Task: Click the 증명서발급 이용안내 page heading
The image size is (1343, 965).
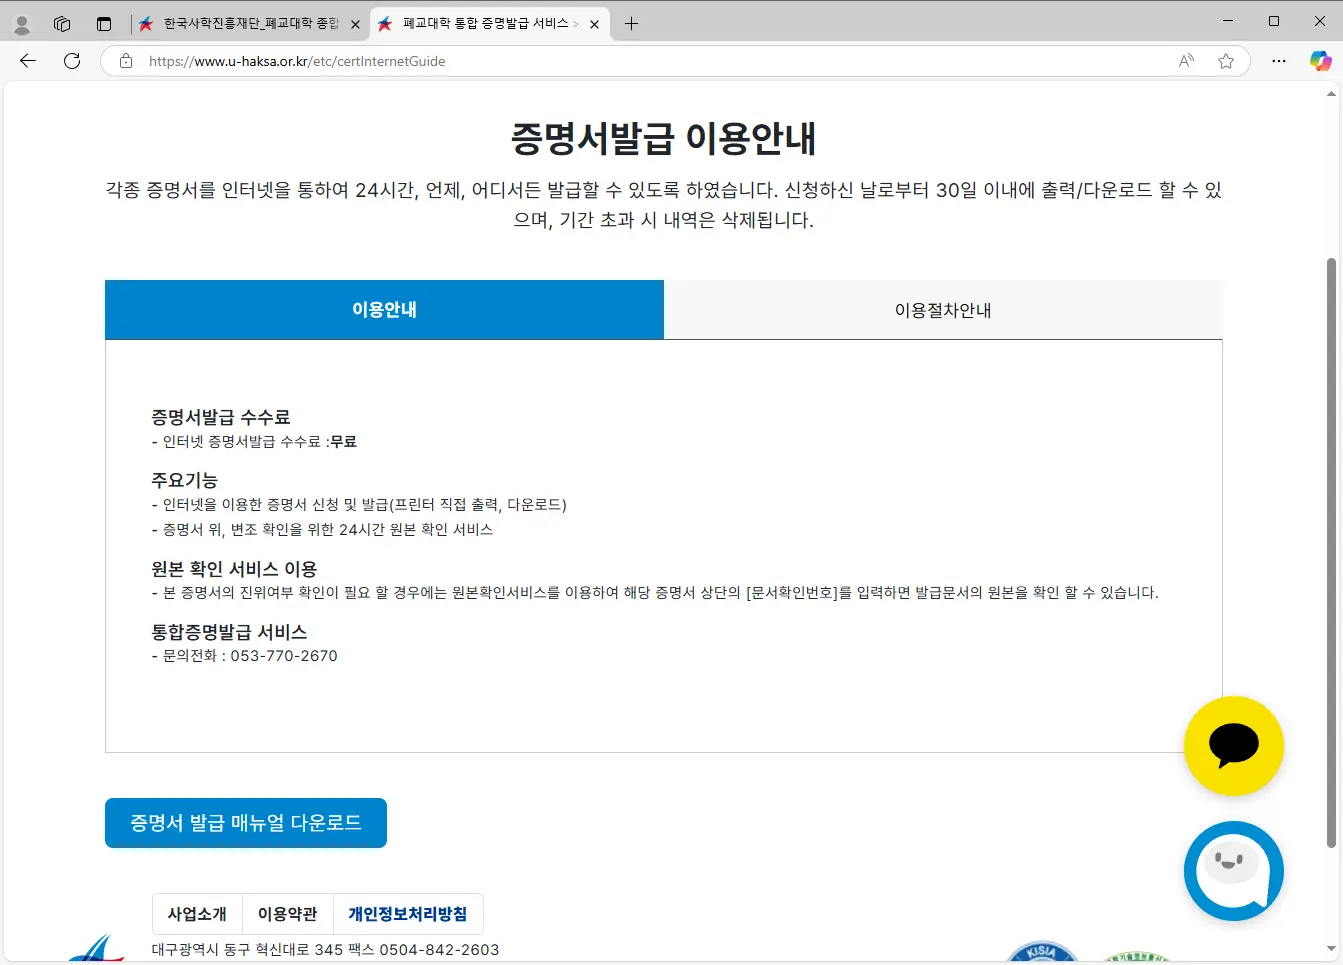Action: point(664,138)
